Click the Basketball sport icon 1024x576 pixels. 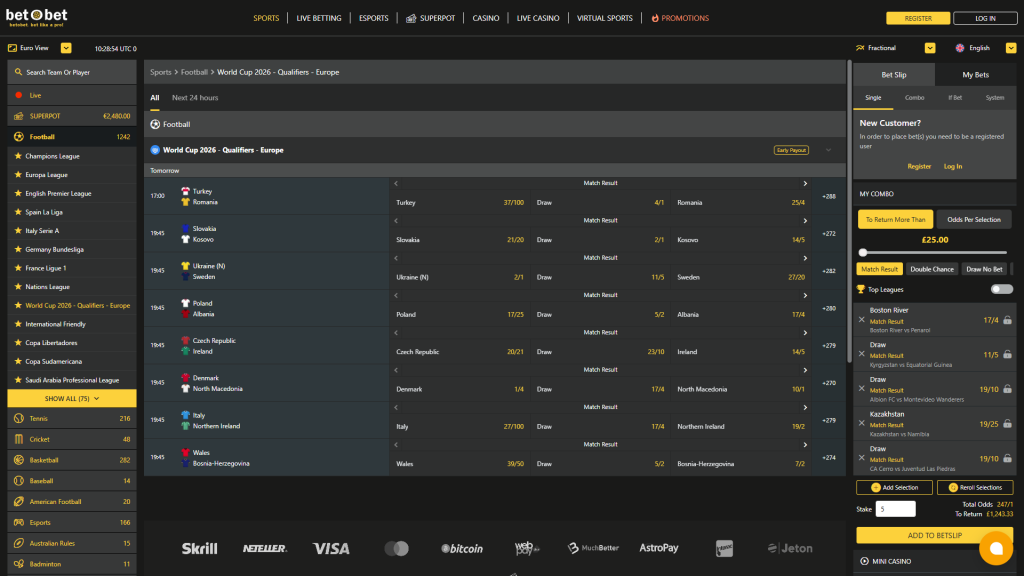click(x=19, y=460)
